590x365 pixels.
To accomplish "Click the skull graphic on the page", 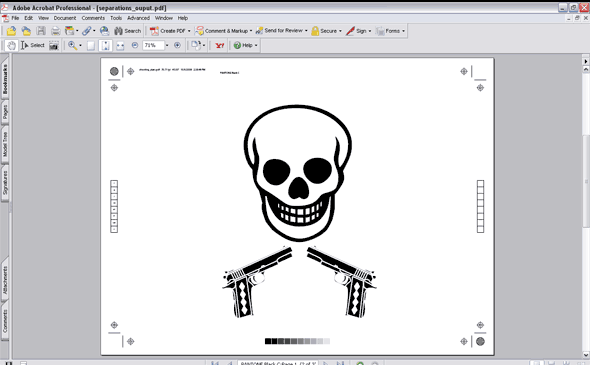I will (298, 173).
